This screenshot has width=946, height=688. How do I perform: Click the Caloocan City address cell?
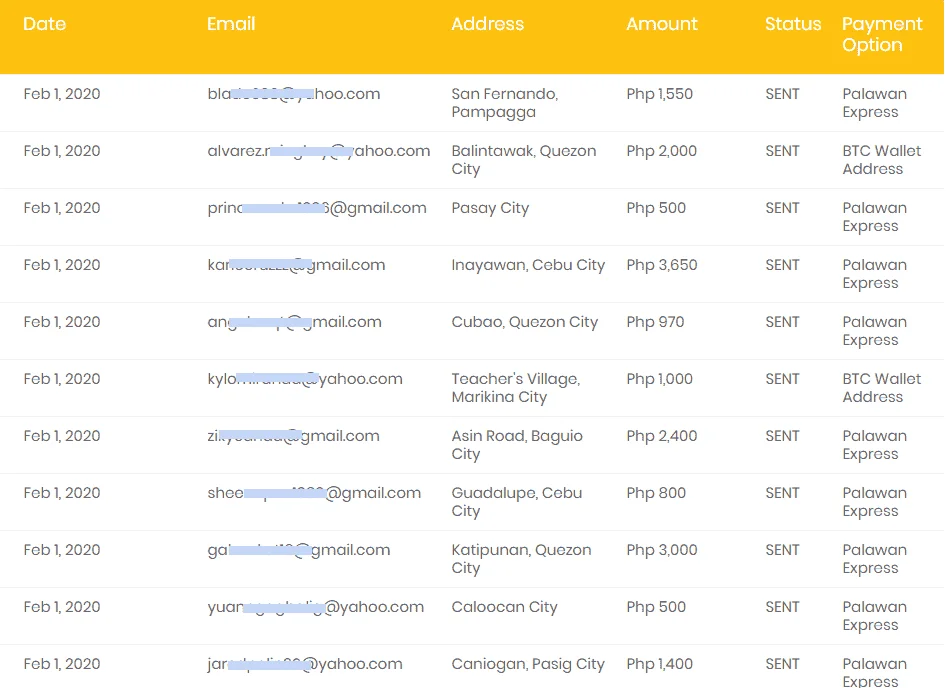(504, 607)
